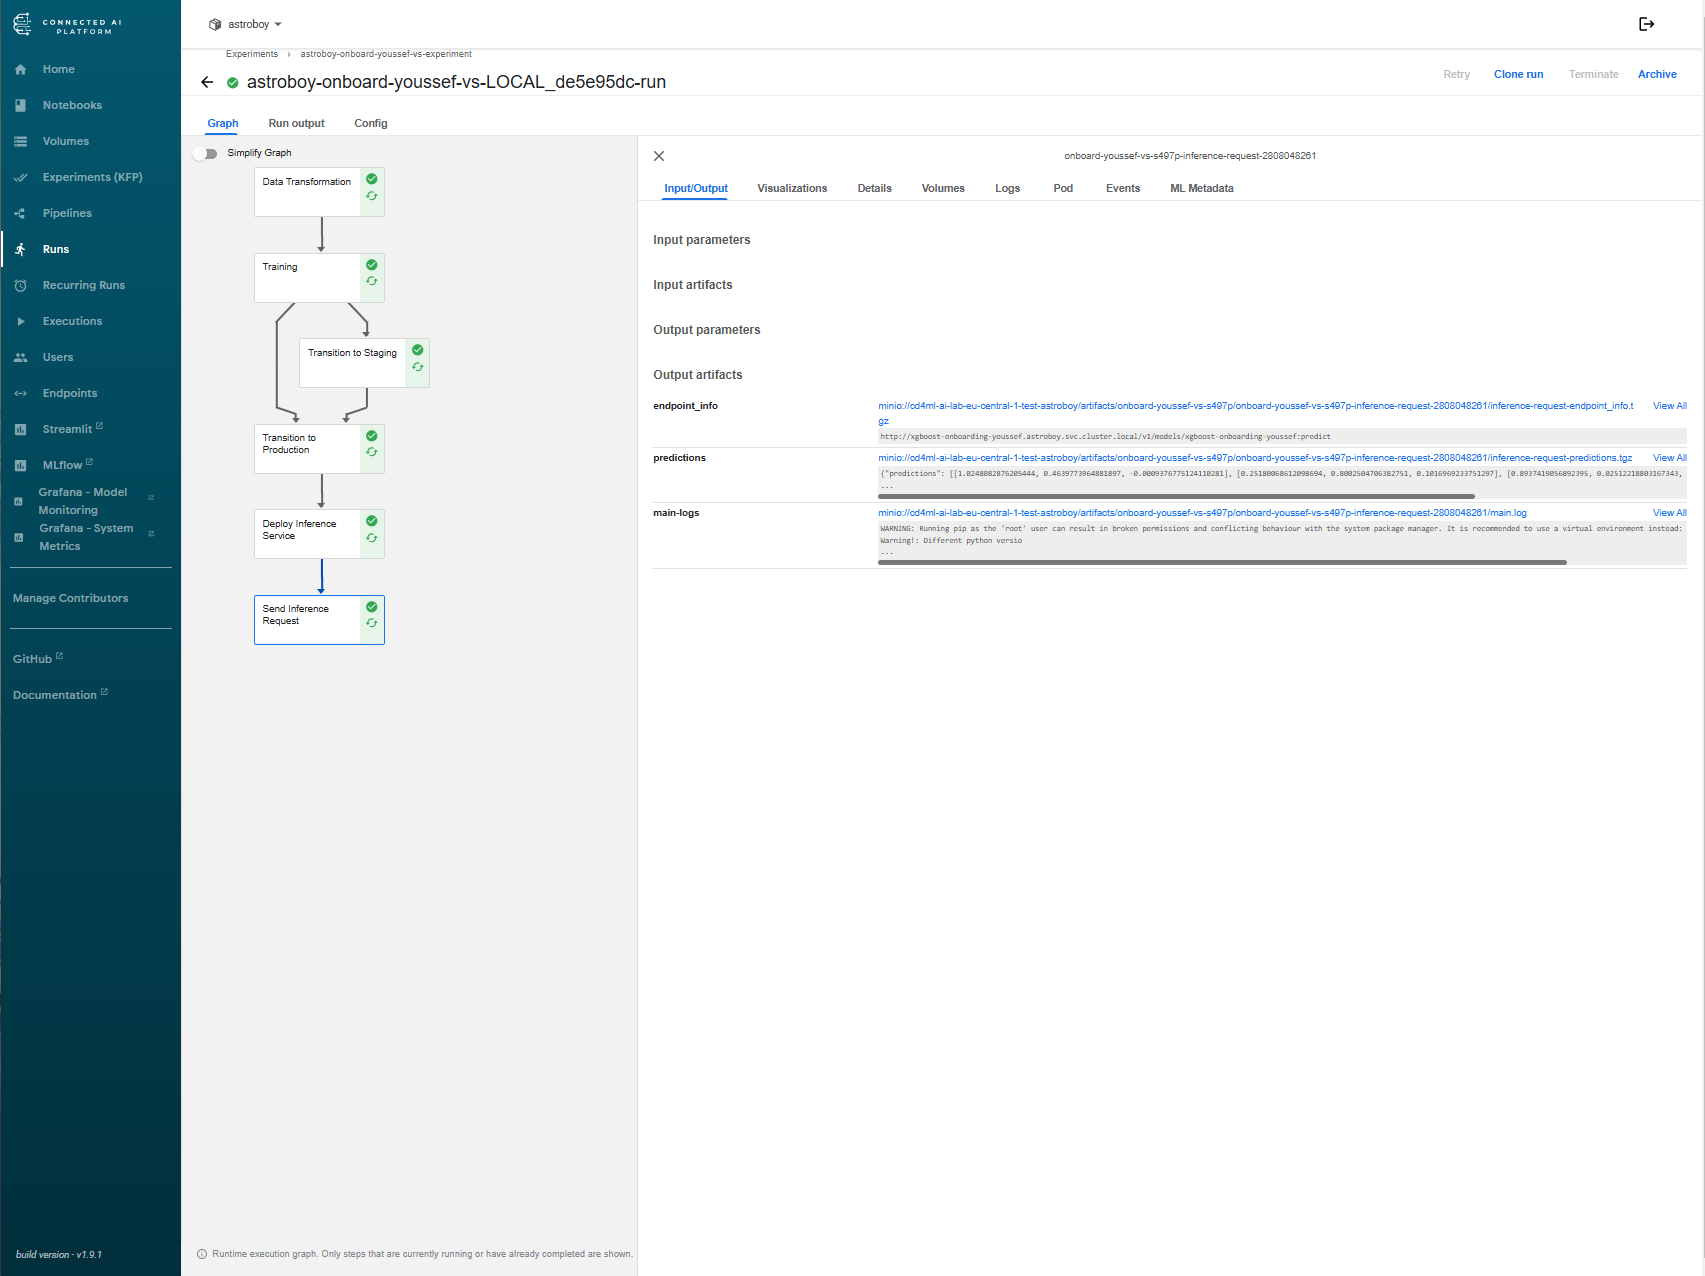Open the main.log minio link
1705x1276 pixels.
click(x=1202, y=513)
